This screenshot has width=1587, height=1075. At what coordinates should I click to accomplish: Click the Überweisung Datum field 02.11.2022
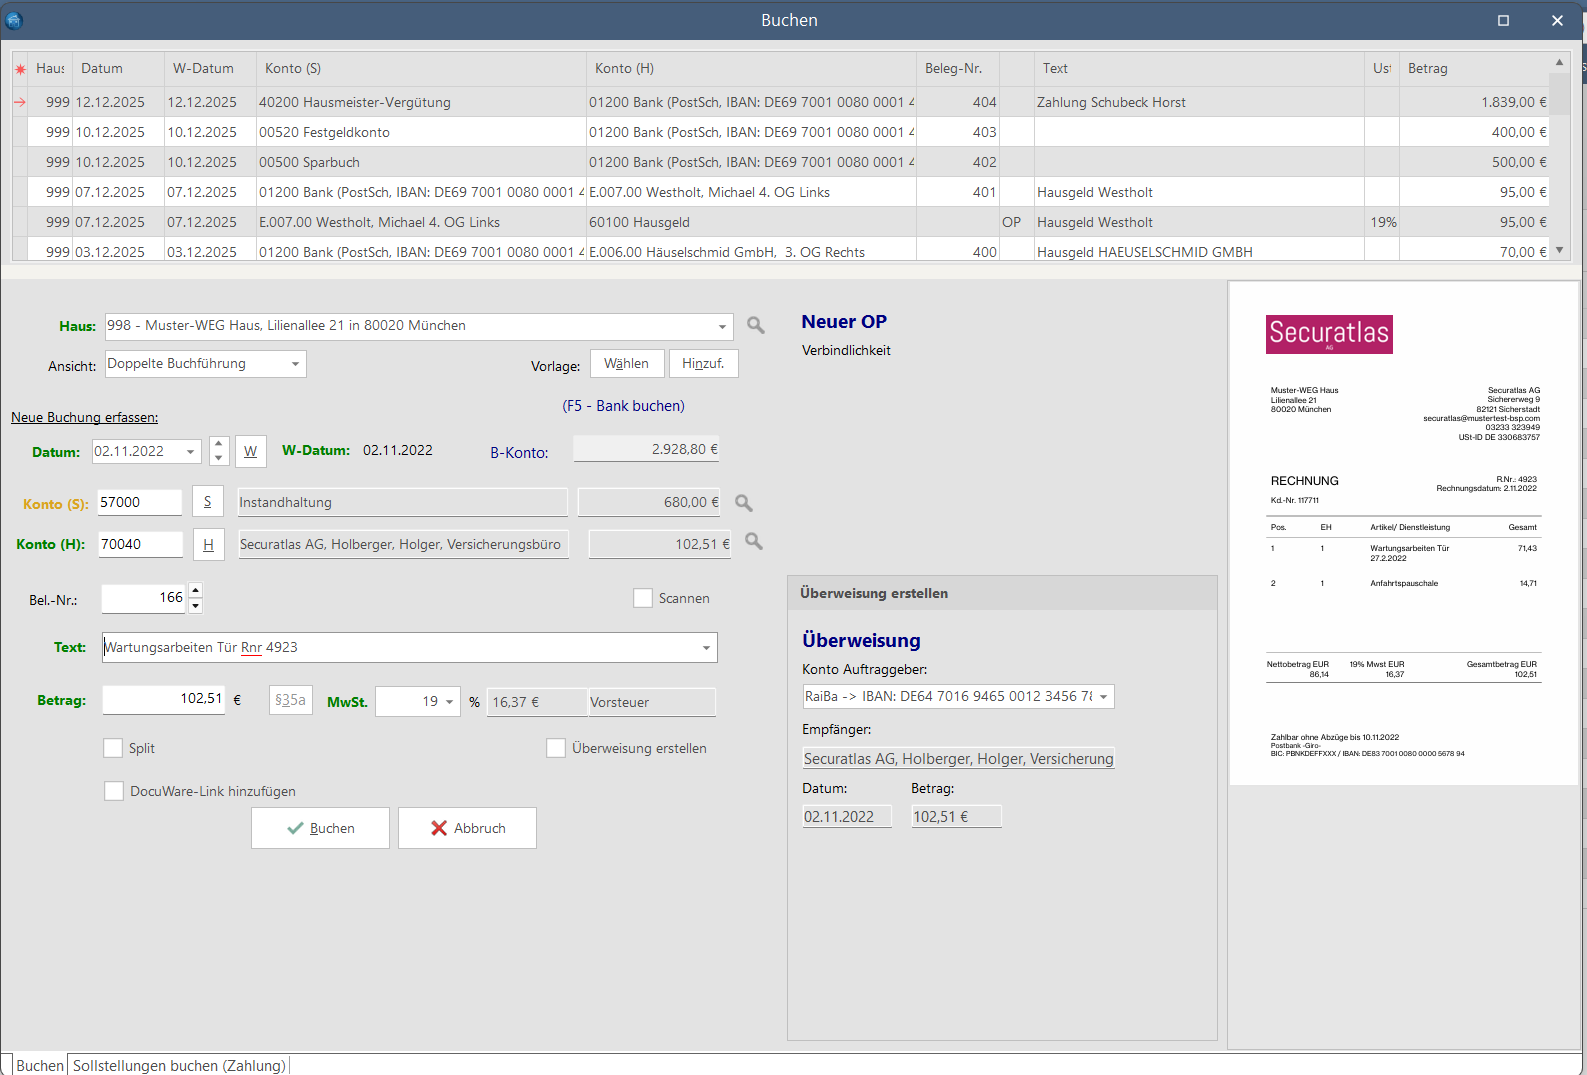tap(846, 817)
